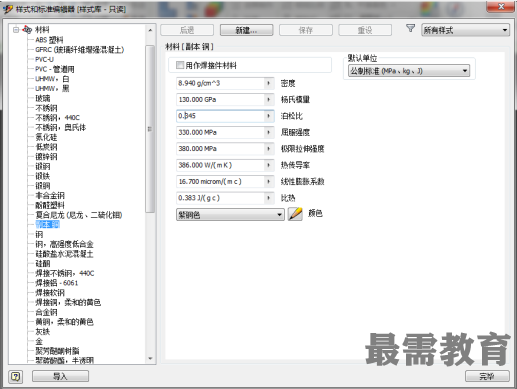The height and width of the screenshot is (389, 517).
Task: Select 黄铜，柔和的黄色 material
Action: [64, 322]
